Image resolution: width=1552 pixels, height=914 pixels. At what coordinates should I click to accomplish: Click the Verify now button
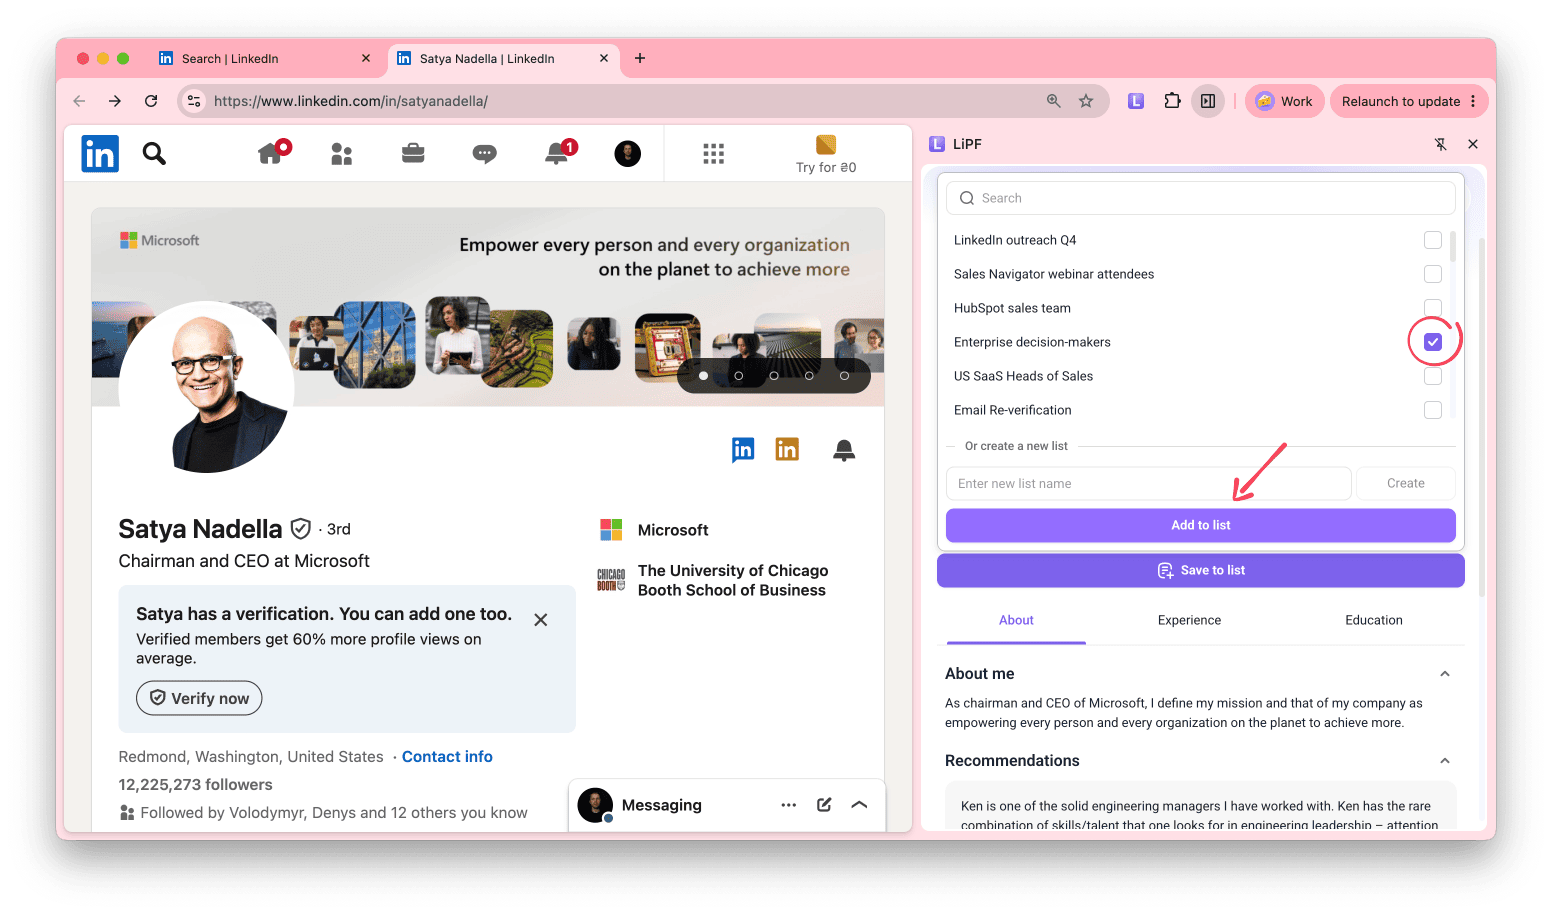pyautogui.click(x=199, y=698)
